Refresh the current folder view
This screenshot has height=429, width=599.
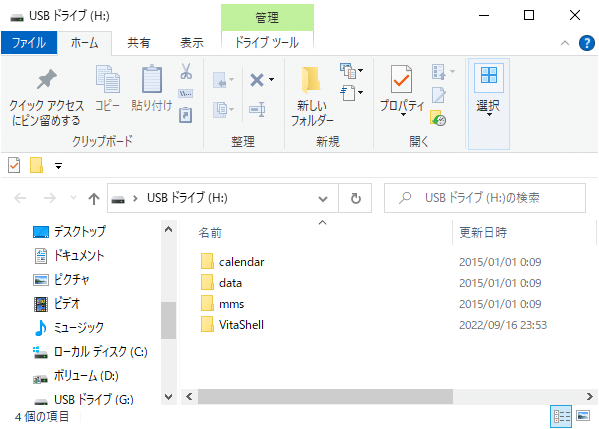click(x=356, y=198)
